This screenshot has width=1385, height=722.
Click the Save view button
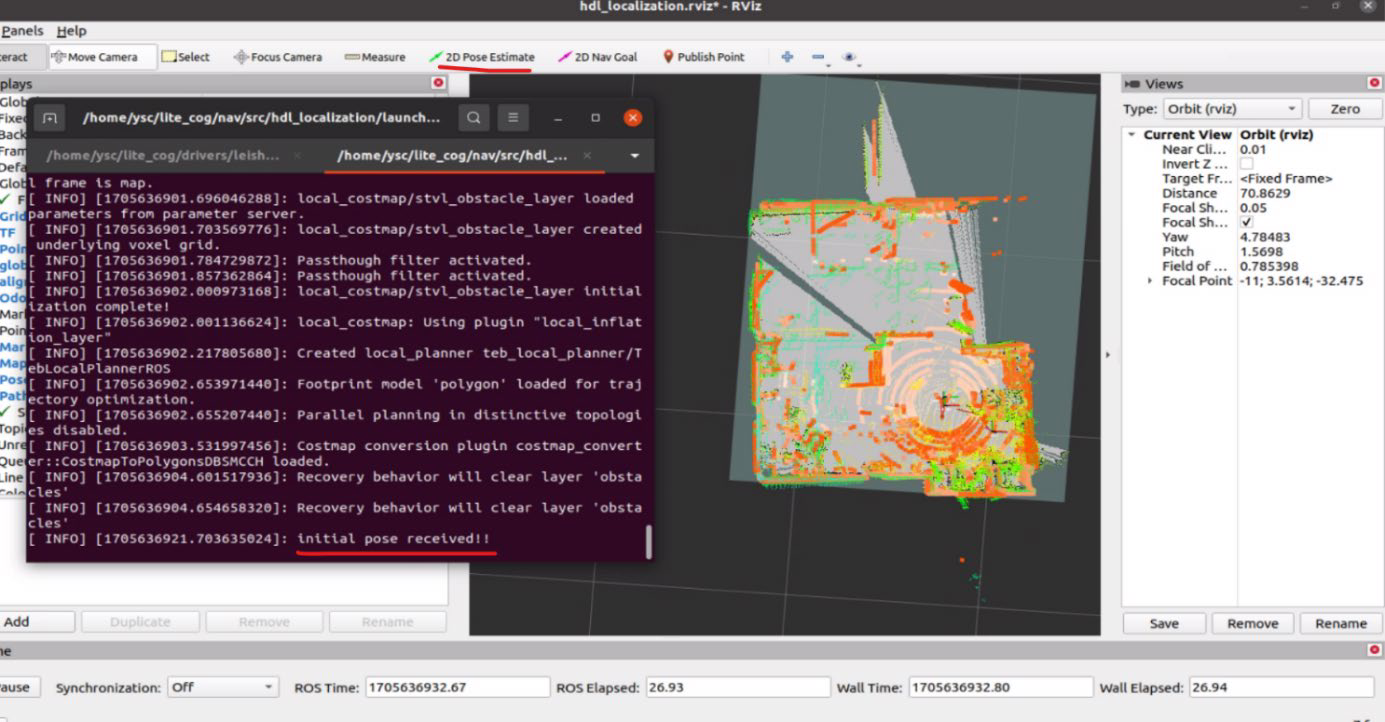pyautogui.click(x=1164, y=623)
